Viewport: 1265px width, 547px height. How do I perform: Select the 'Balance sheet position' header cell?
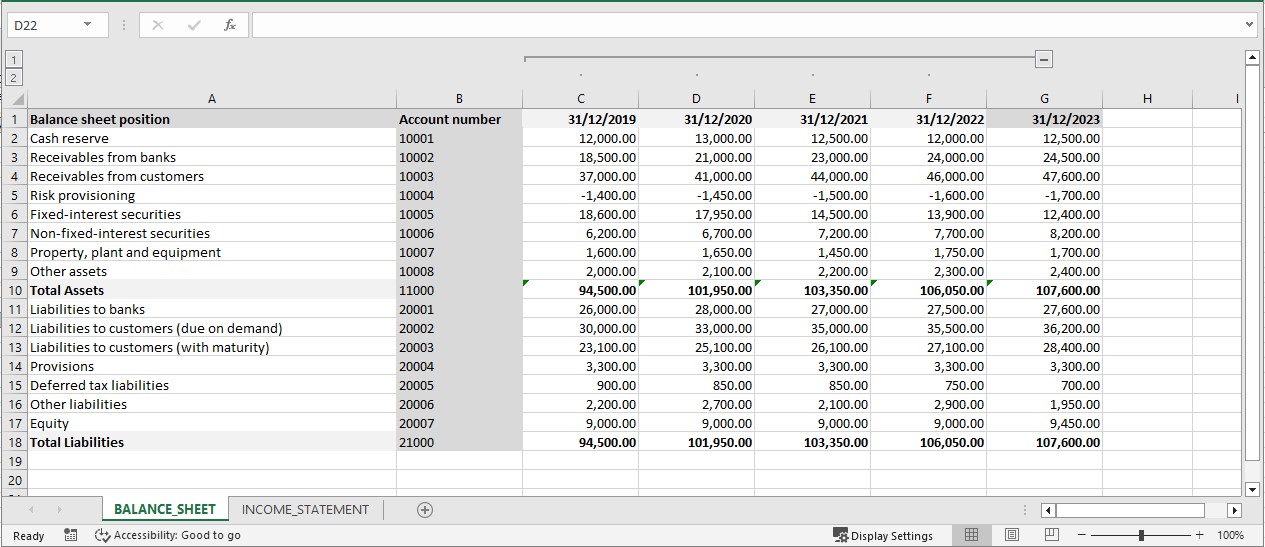pos(212,119)
